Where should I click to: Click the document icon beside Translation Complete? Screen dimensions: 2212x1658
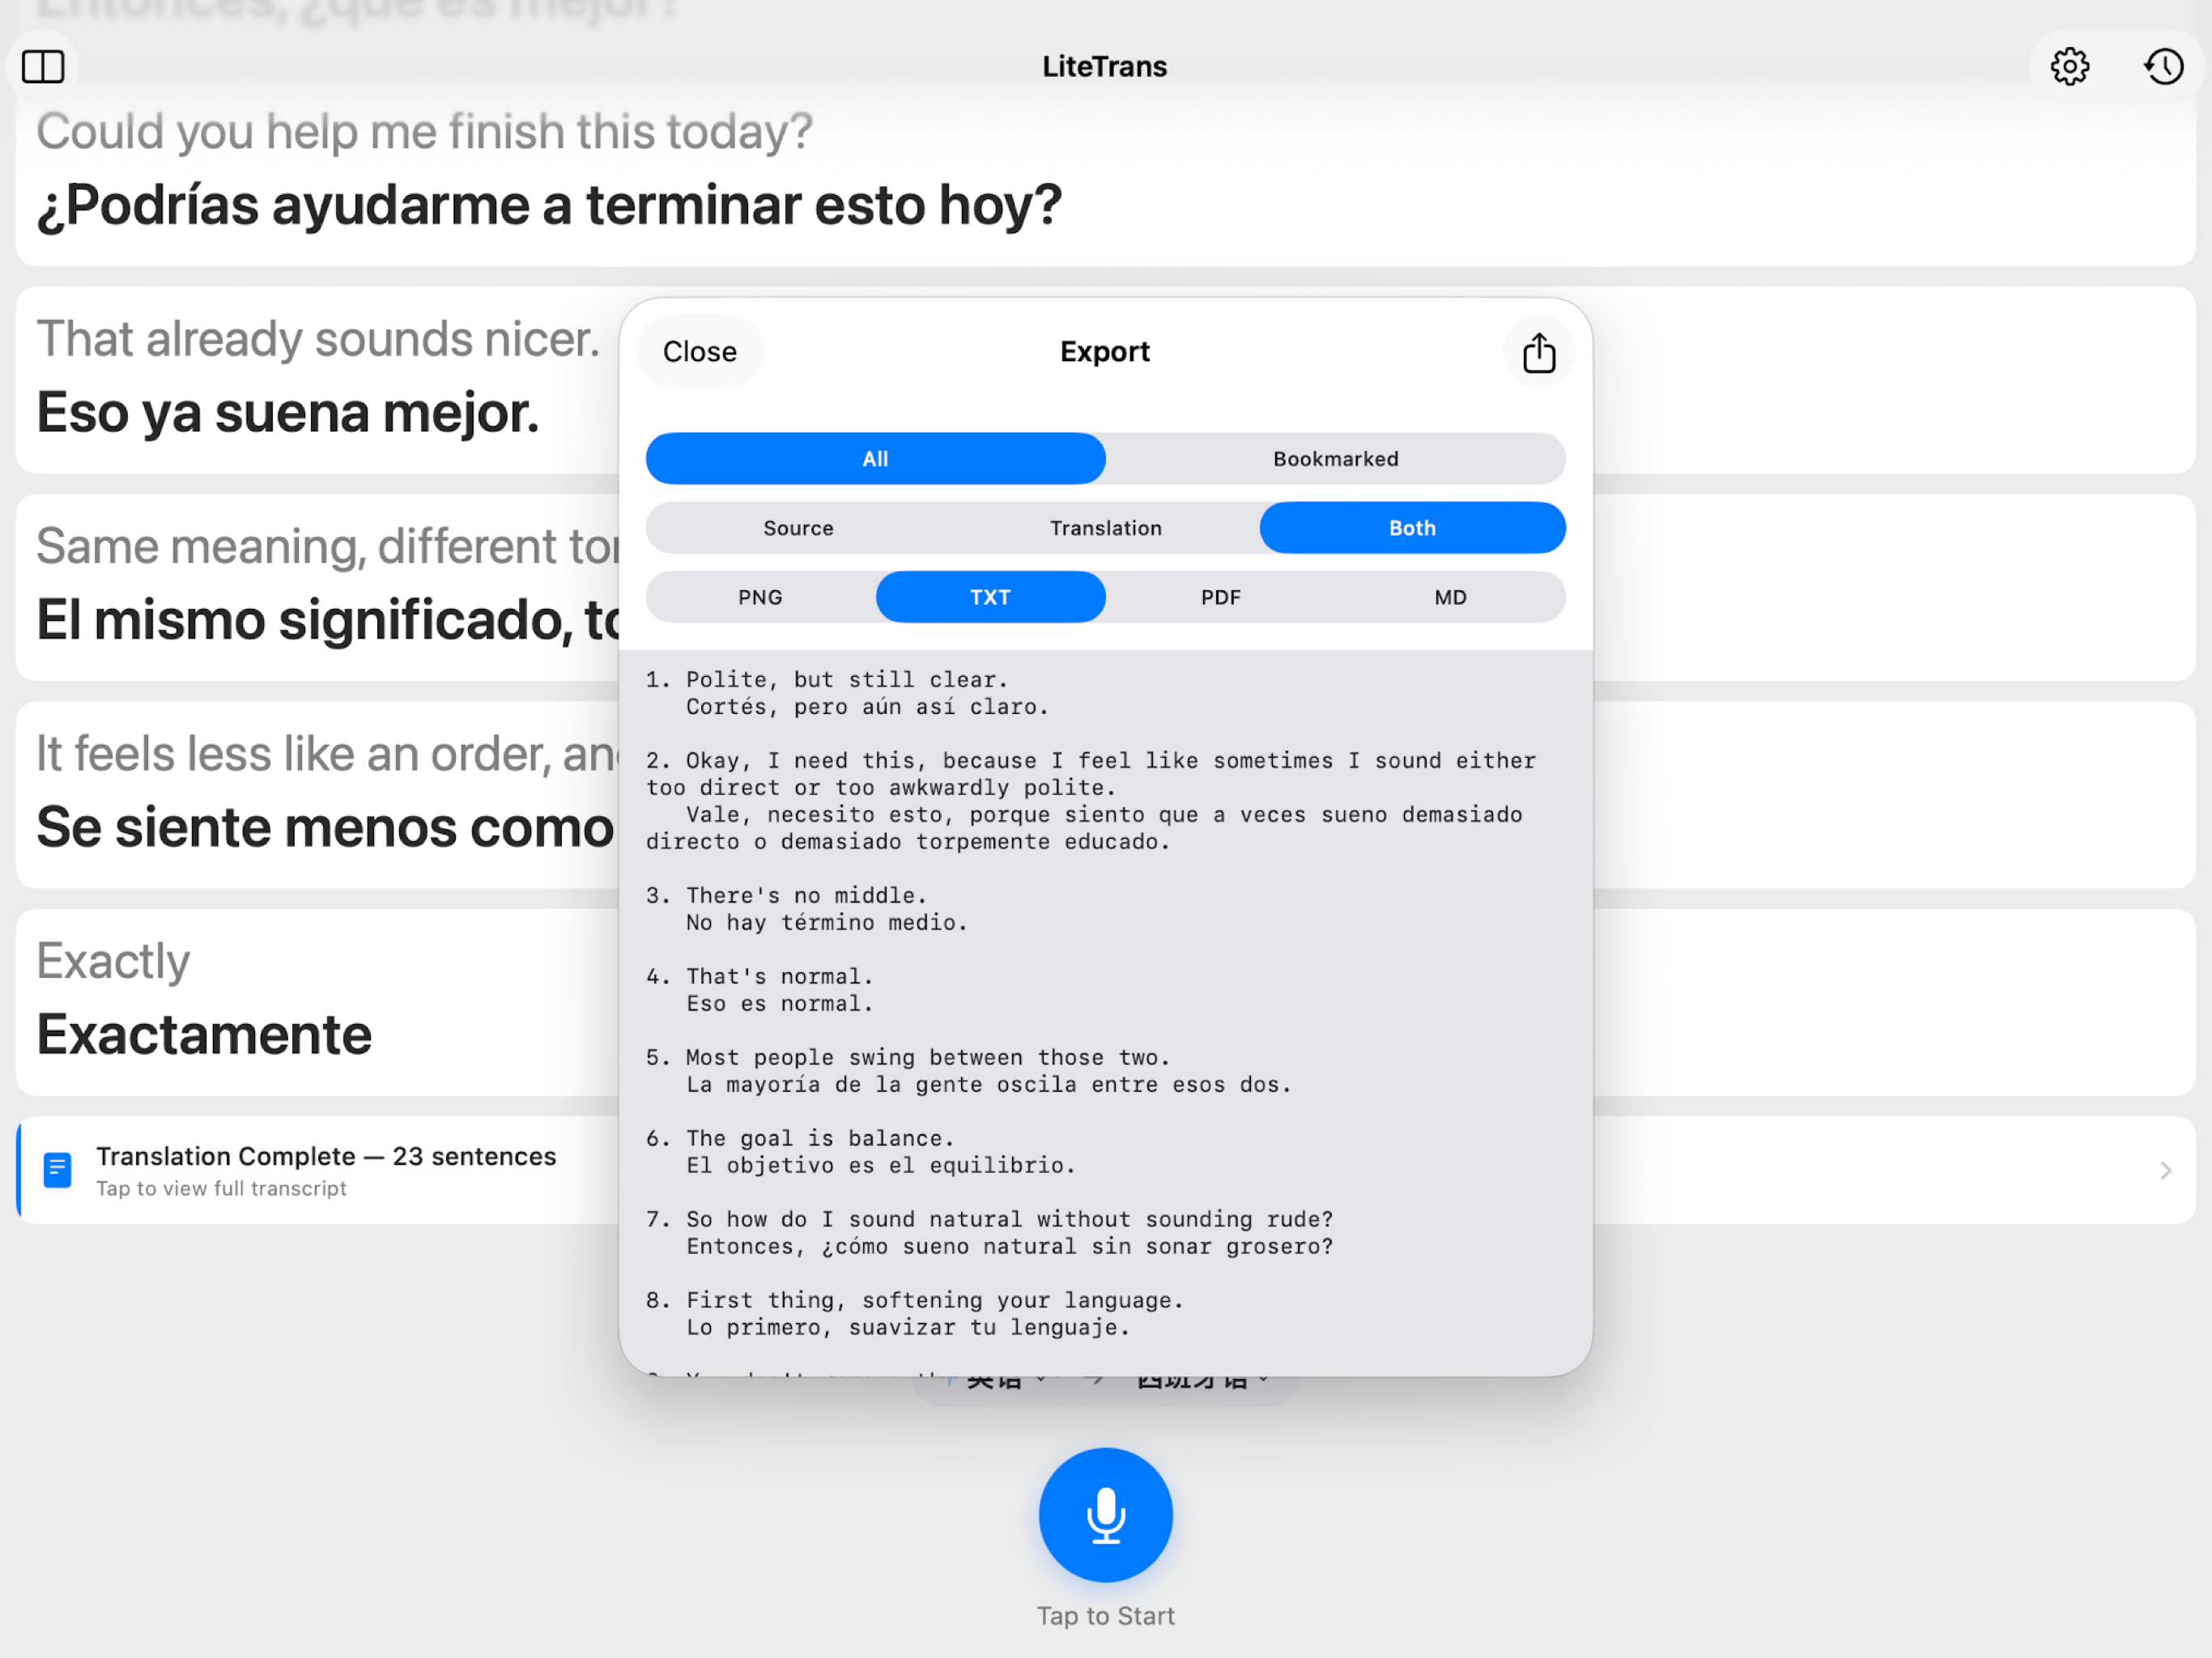(x=58, y=1169)
